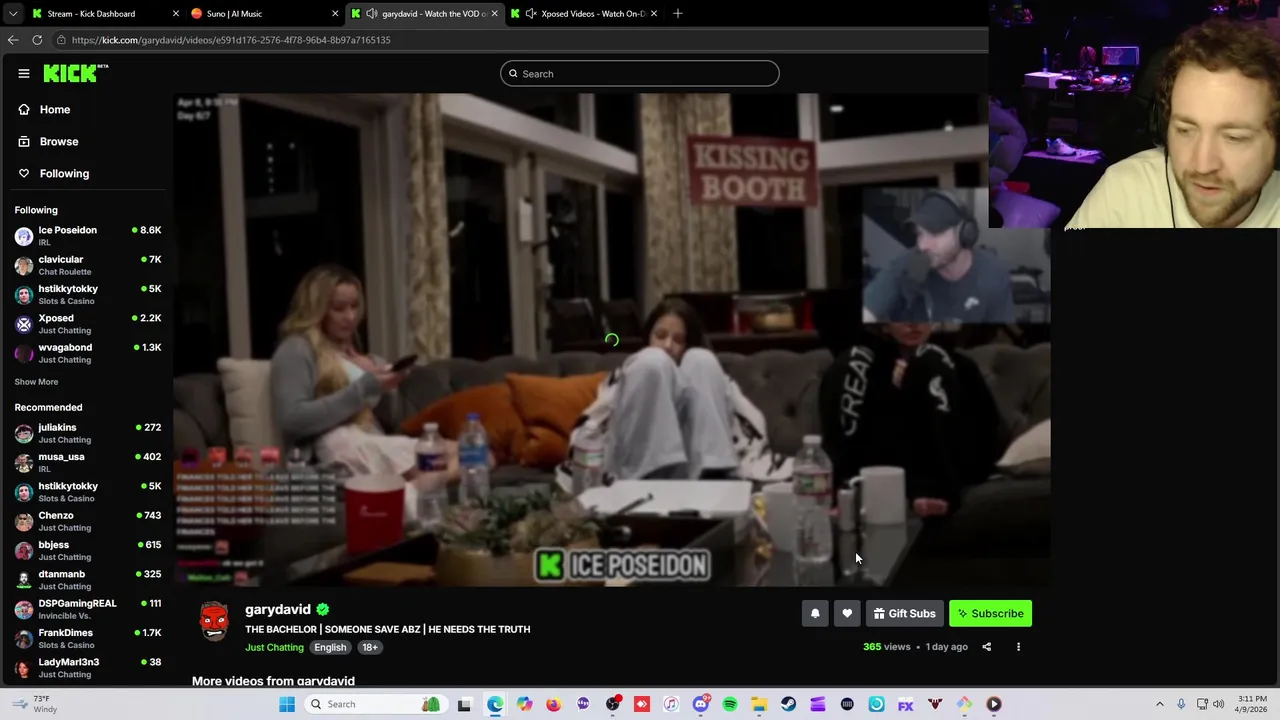Open Xposed channel in the Following list
Viewport: 1280px width, 720px height.
[x=88, y=323]
